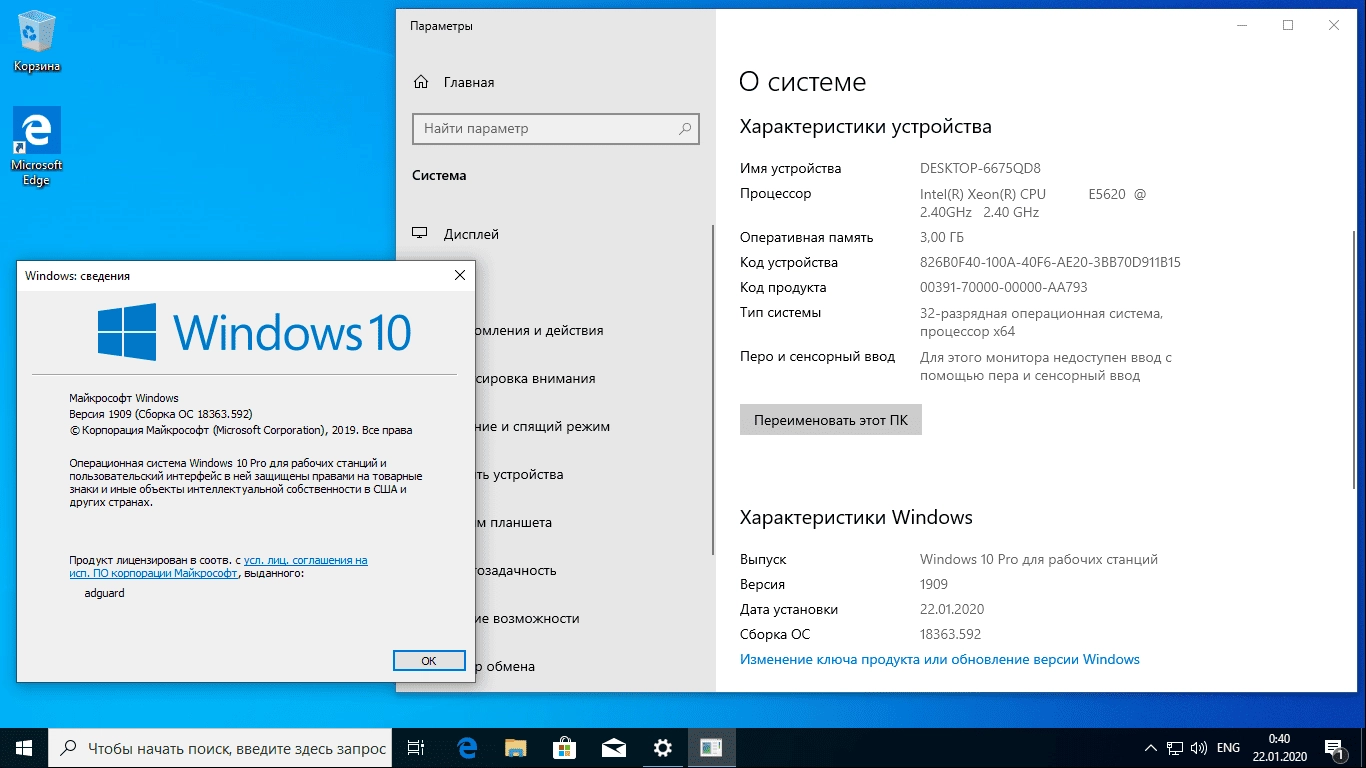Image resolution: width=1366 pixels, height=768 pixels.
Task: Minimize the Параметры Settings window
Action: (1242, 26)
